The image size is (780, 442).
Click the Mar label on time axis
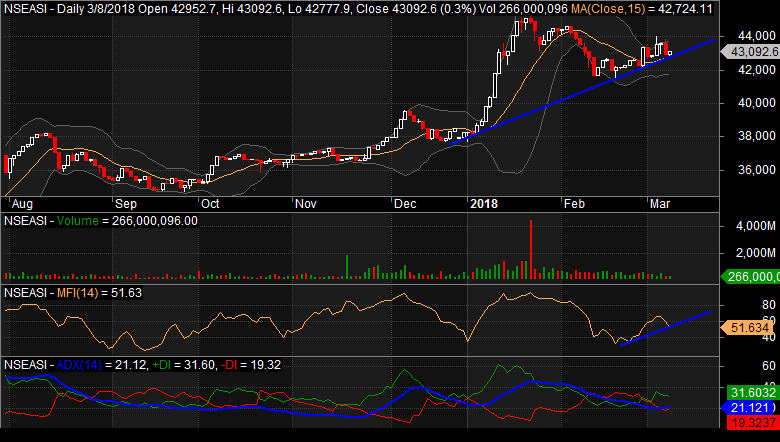point(661,202)
